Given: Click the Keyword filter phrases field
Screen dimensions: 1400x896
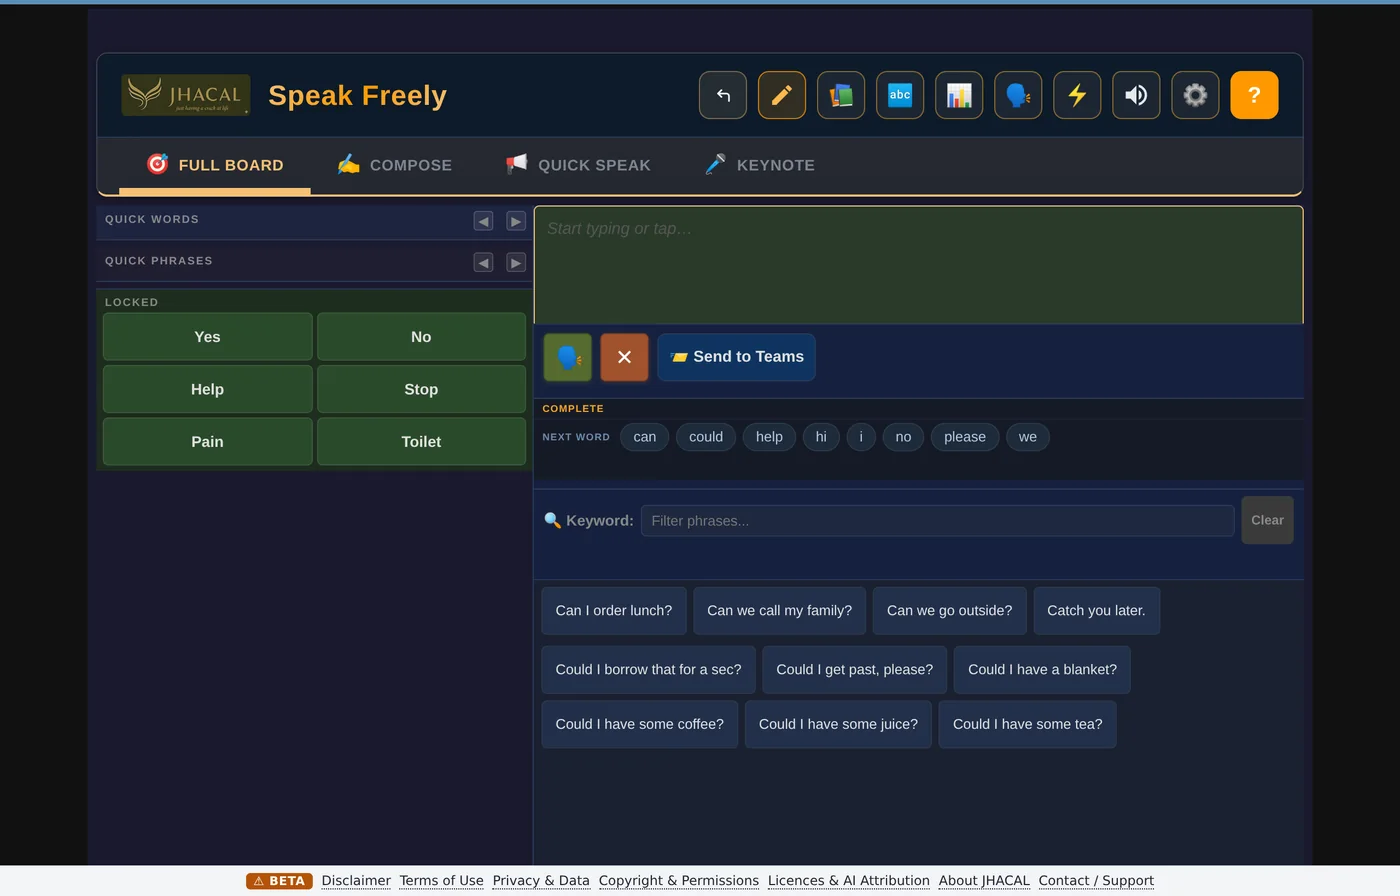Looking at the screenshot, I should (x=937, y=520).
